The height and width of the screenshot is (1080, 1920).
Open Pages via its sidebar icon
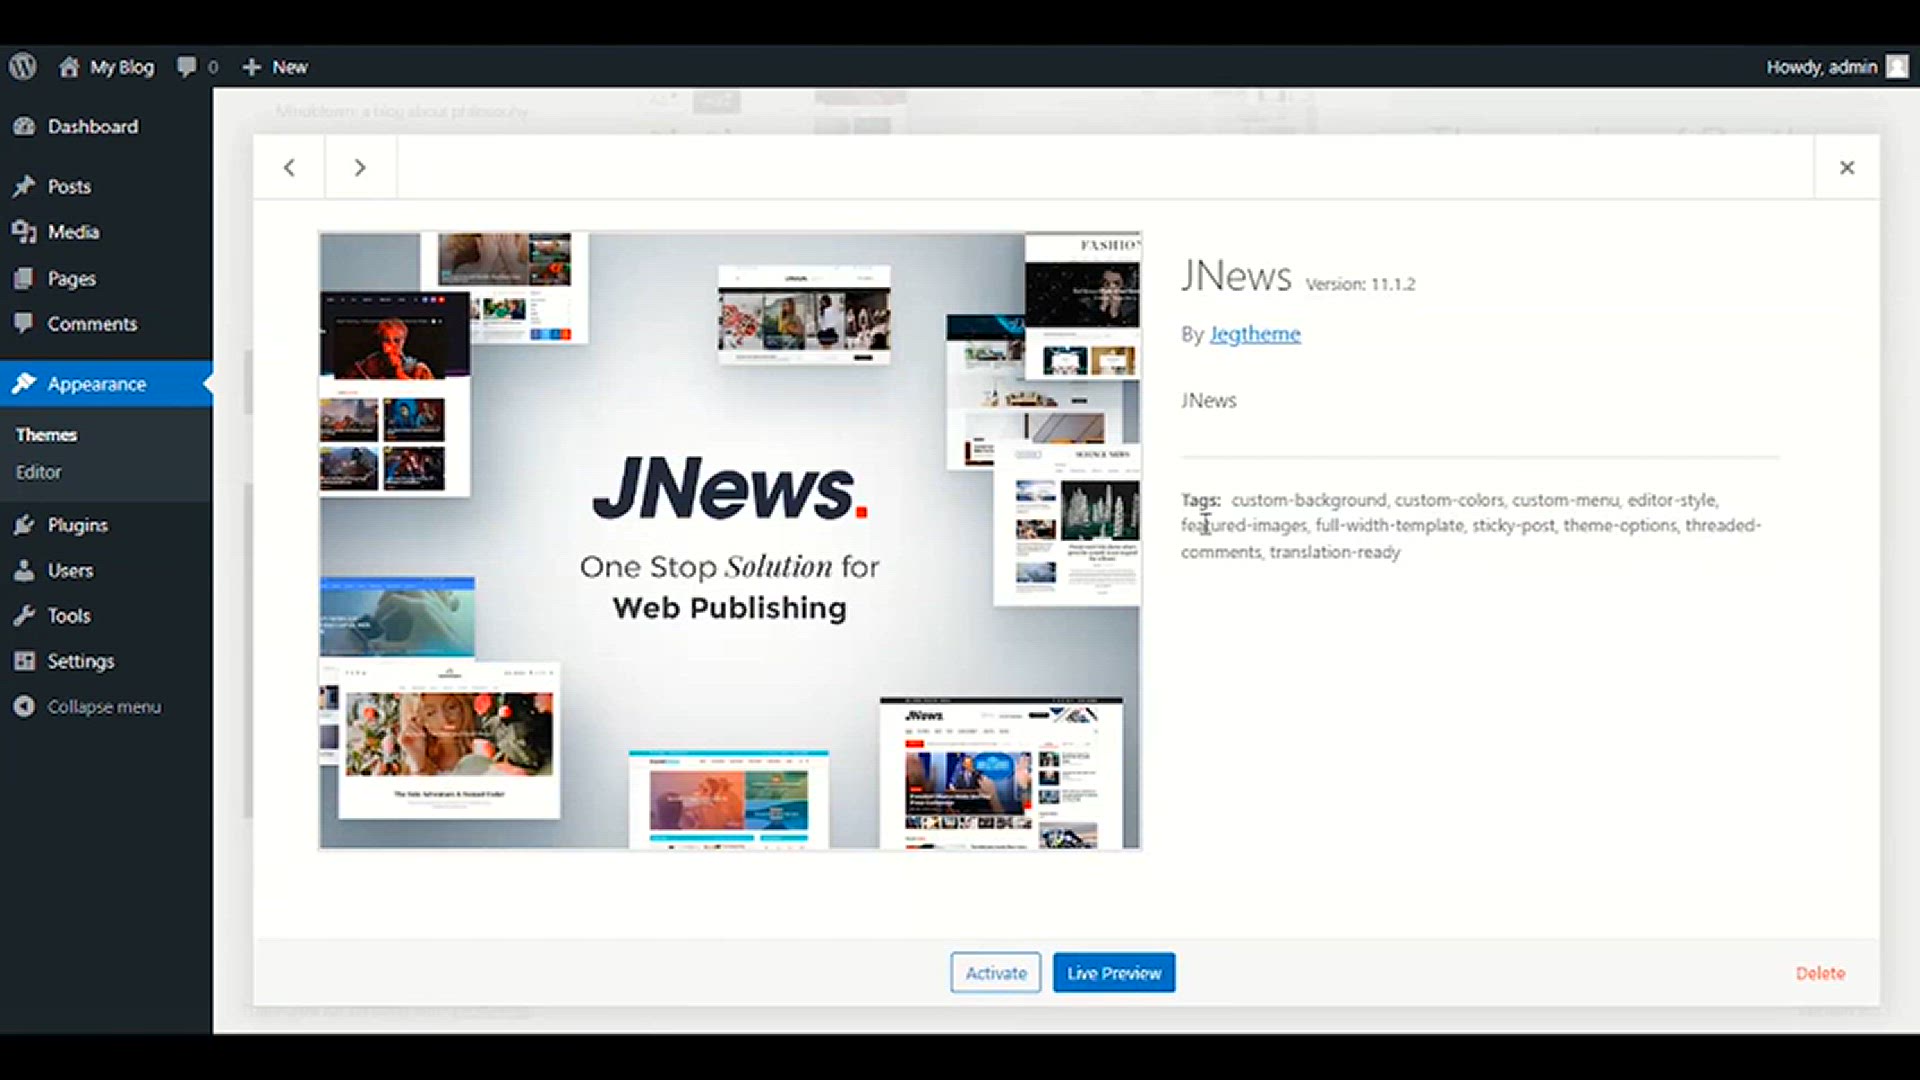[x=25, y=278]
